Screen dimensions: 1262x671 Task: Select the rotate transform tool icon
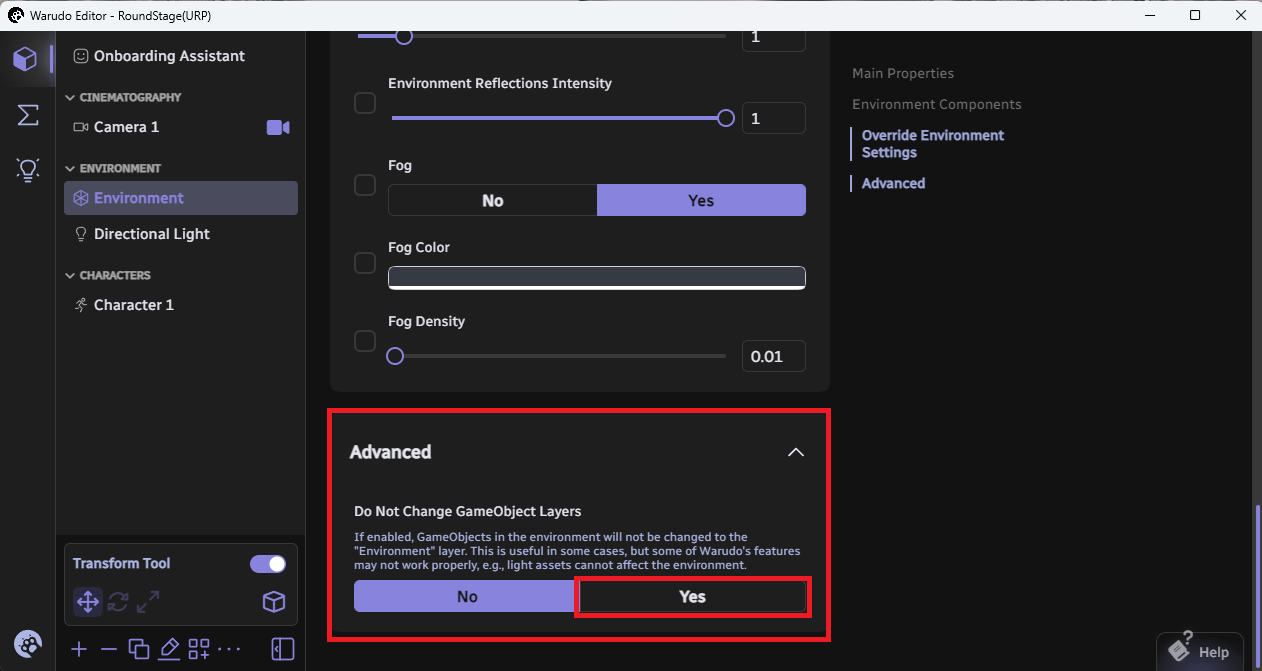[118, 601]
